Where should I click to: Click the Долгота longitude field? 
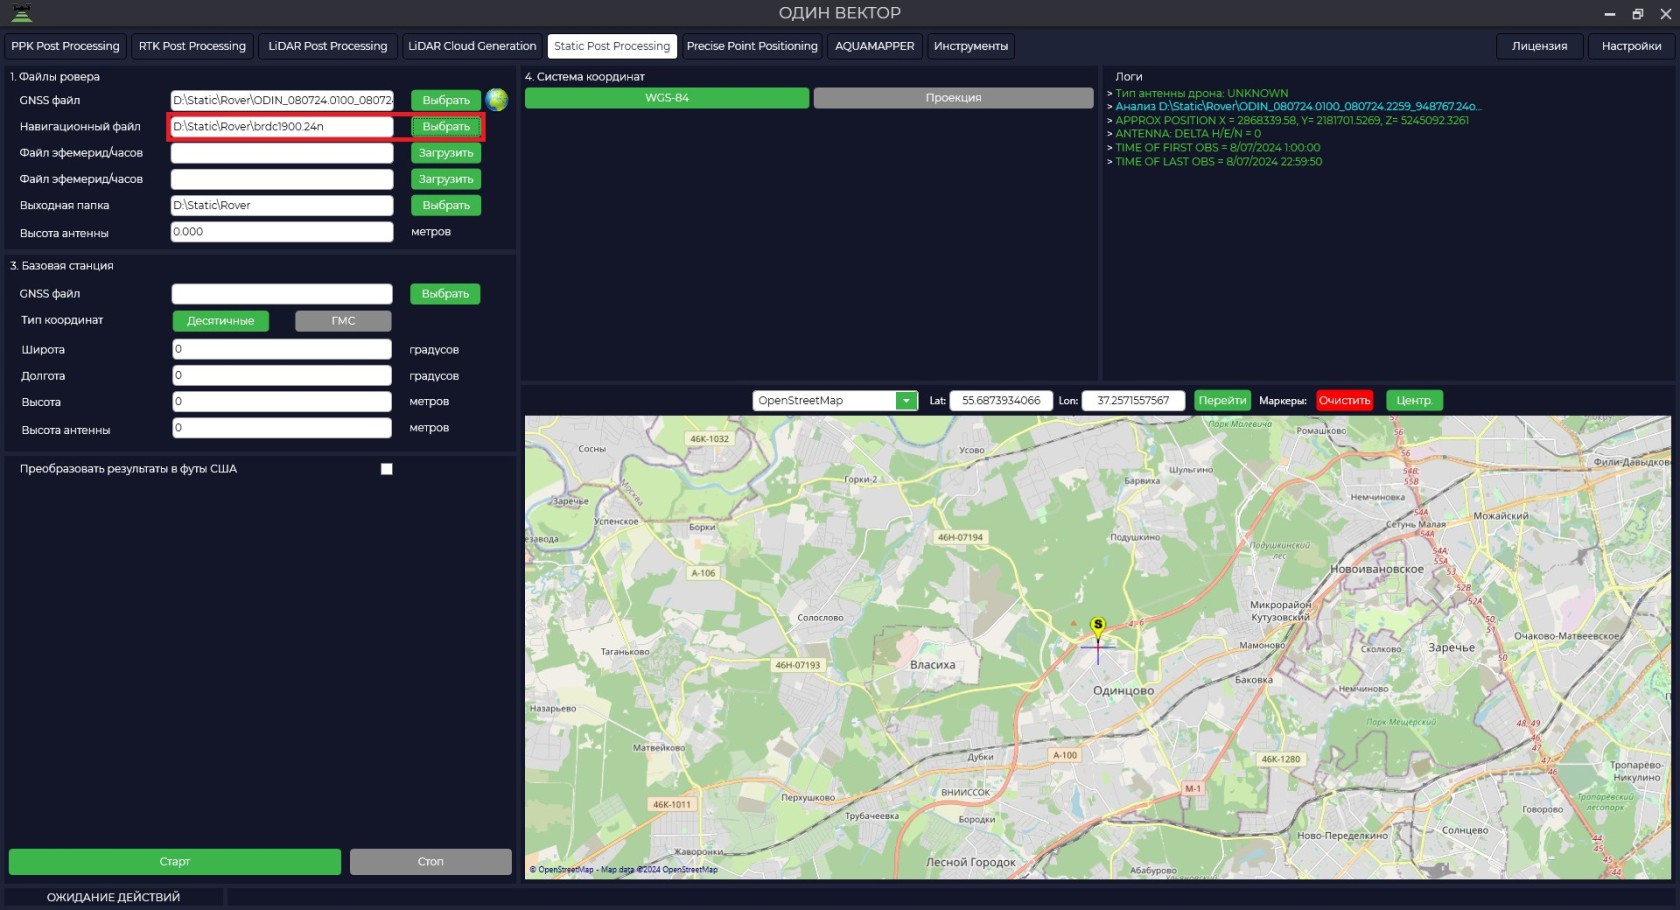282,375
